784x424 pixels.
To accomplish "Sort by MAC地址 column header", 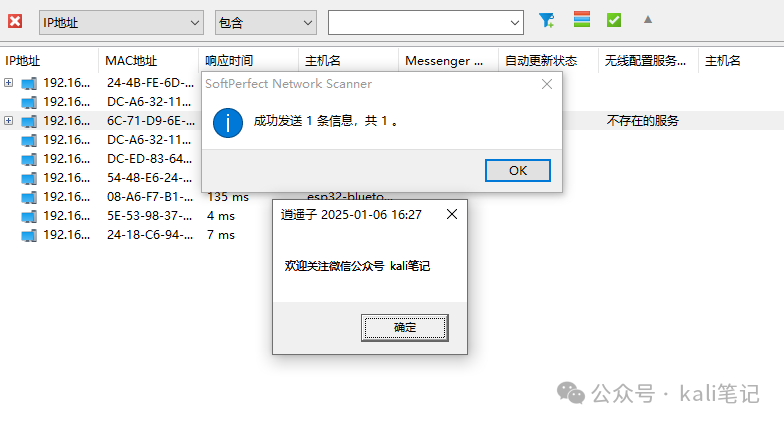I will pyautogui.click(x=148, y=60).
